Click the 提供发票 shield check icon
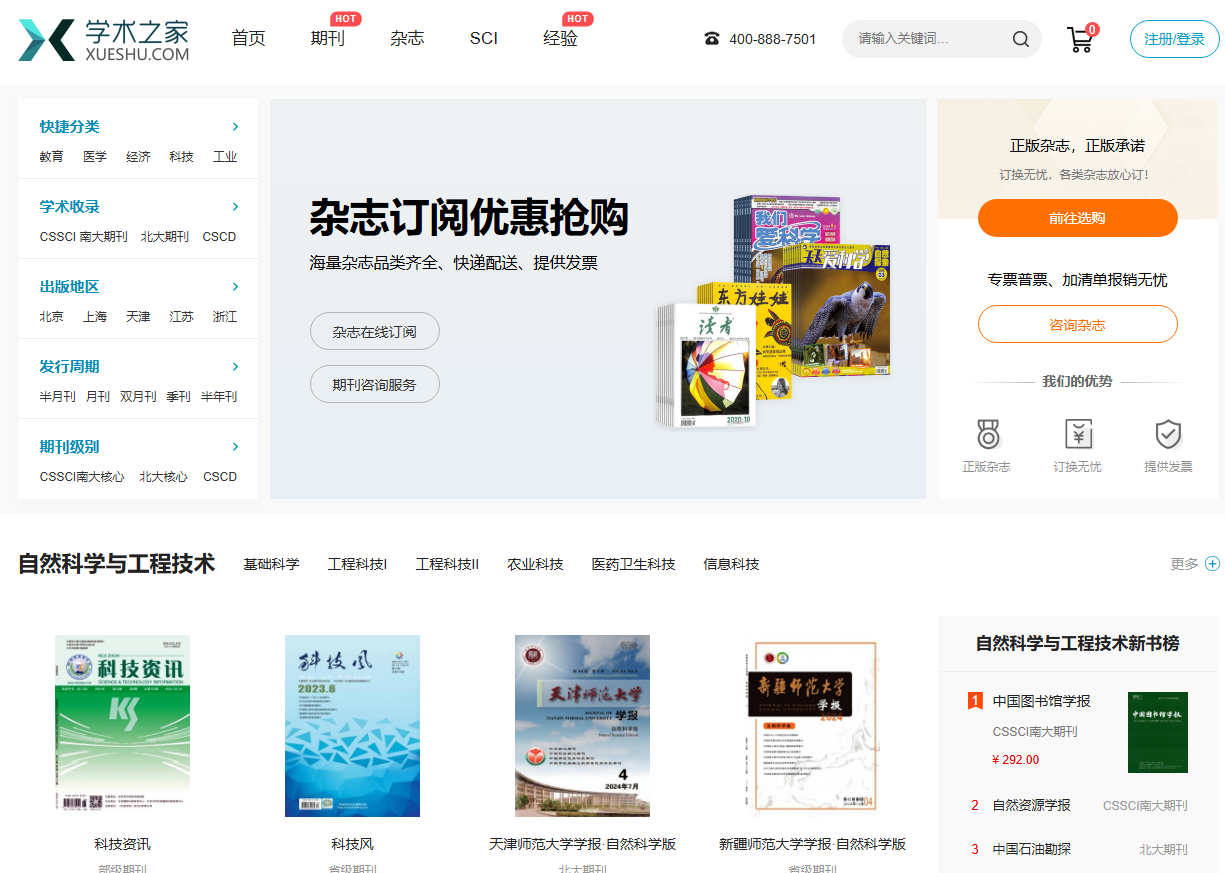The height and width of the screenshot is (873, 1225). [x=1168, y=434]
